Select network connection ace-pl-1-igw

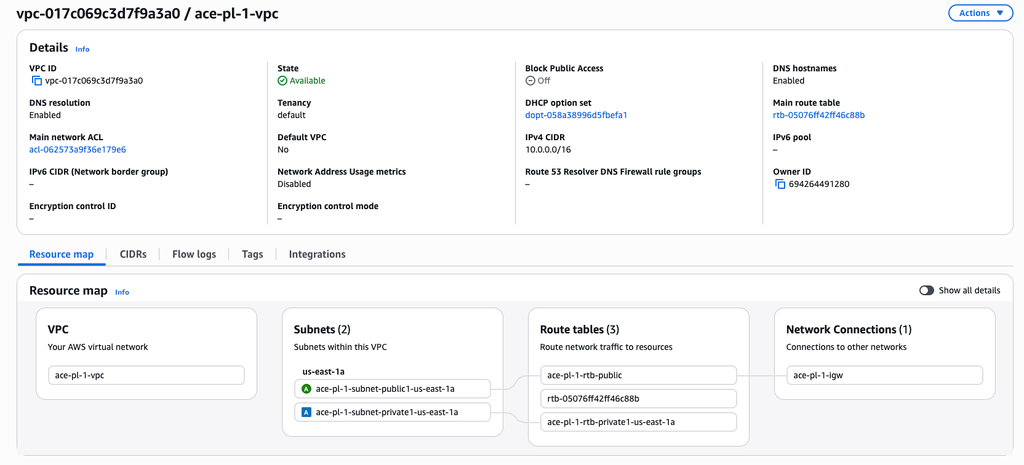(884, 376)
